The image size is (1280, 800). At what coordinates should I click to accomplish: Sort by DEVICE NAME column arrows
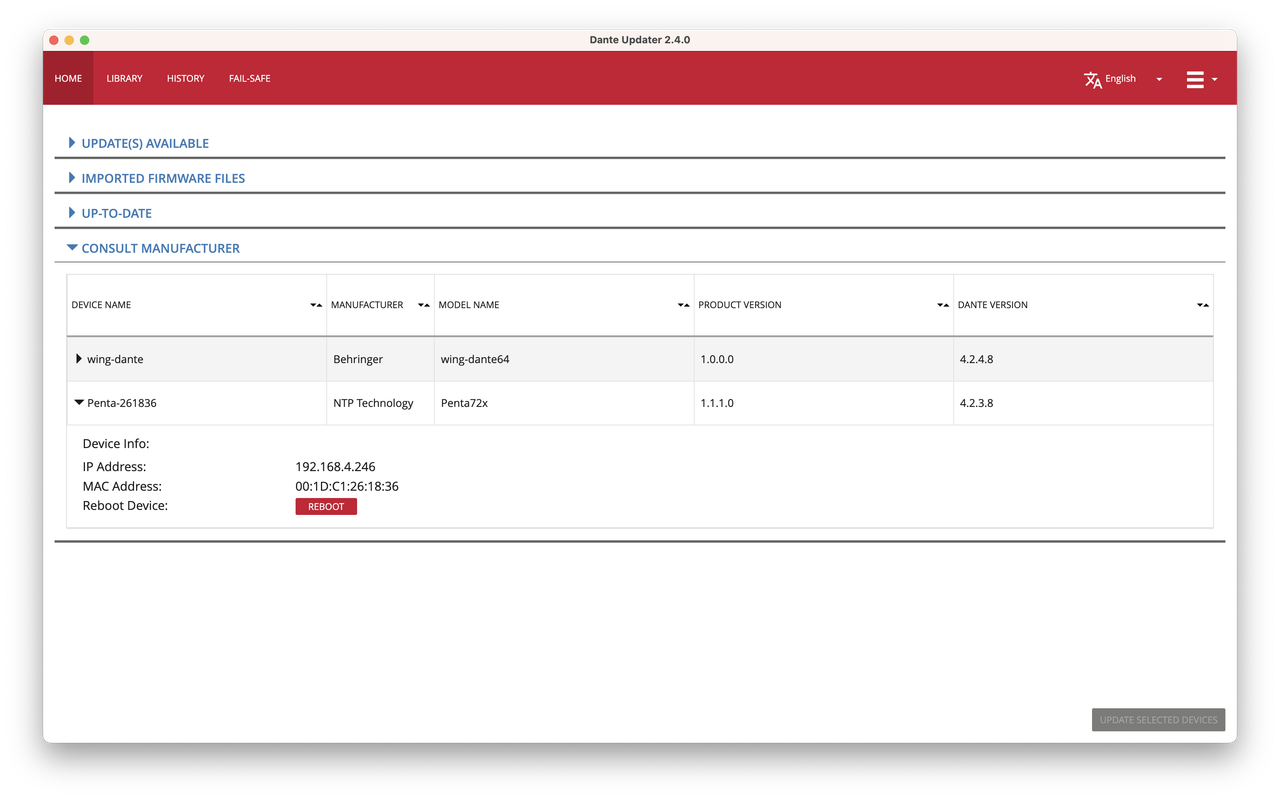click(x=316, y=305)
